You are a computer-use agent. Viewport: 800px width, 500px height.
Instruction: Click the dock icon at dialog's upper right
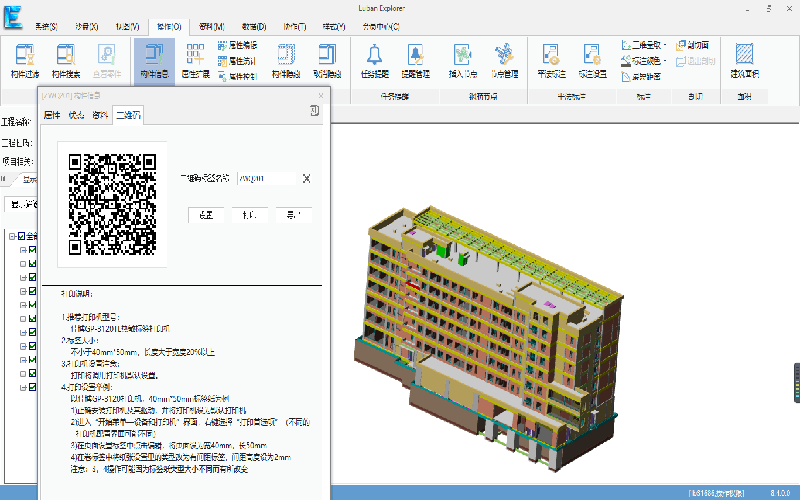[x=314, y=111]
